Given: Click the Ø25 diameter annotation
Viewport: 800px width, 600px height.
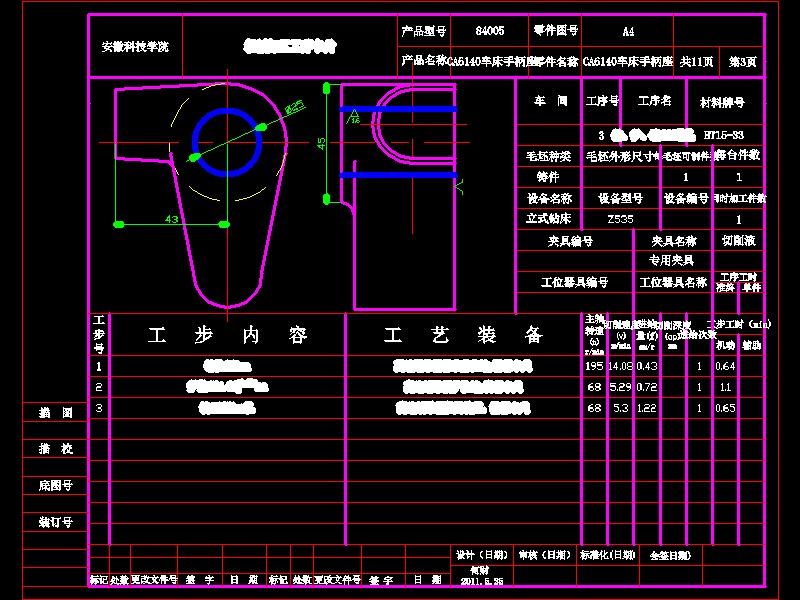Looking at the screenshot, I should point(295,107).
